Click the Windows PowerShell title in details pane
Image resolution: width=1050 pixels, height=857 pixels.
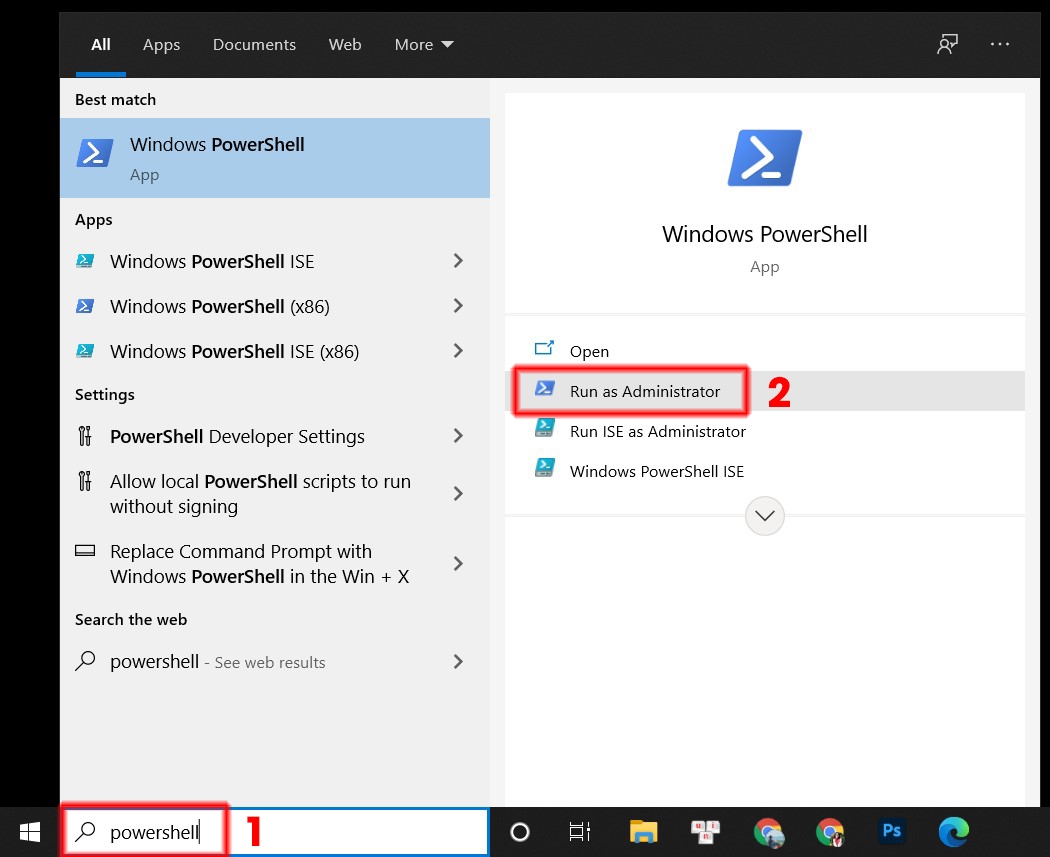[765, 234]
